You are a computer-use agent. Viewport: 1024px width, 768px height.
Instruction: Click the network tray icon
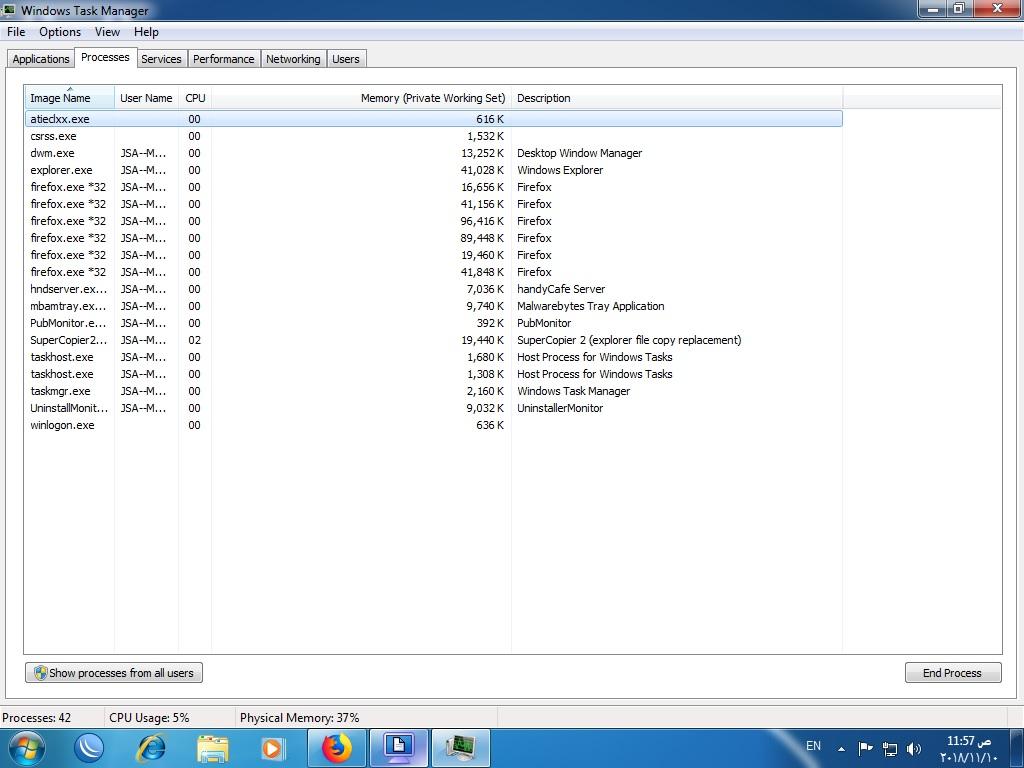pyautogui.click(x=890, y=748)
